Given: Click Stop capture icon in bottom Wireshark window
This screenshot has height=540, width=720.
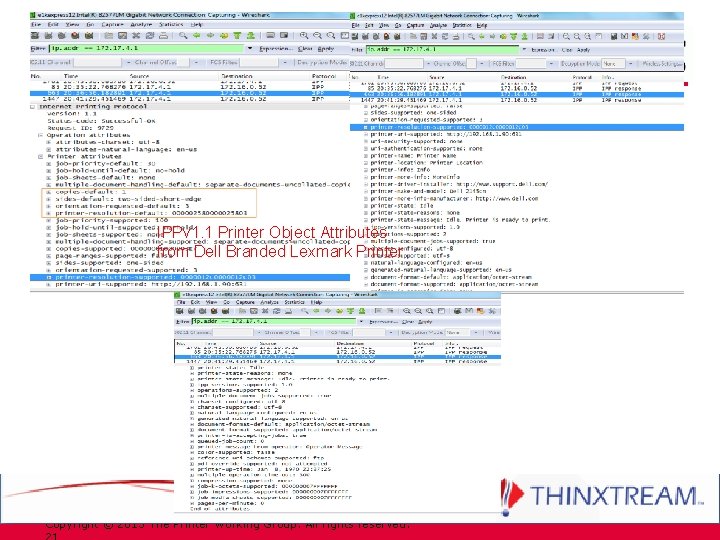Looking at the screenshot, I should (214, 311).
